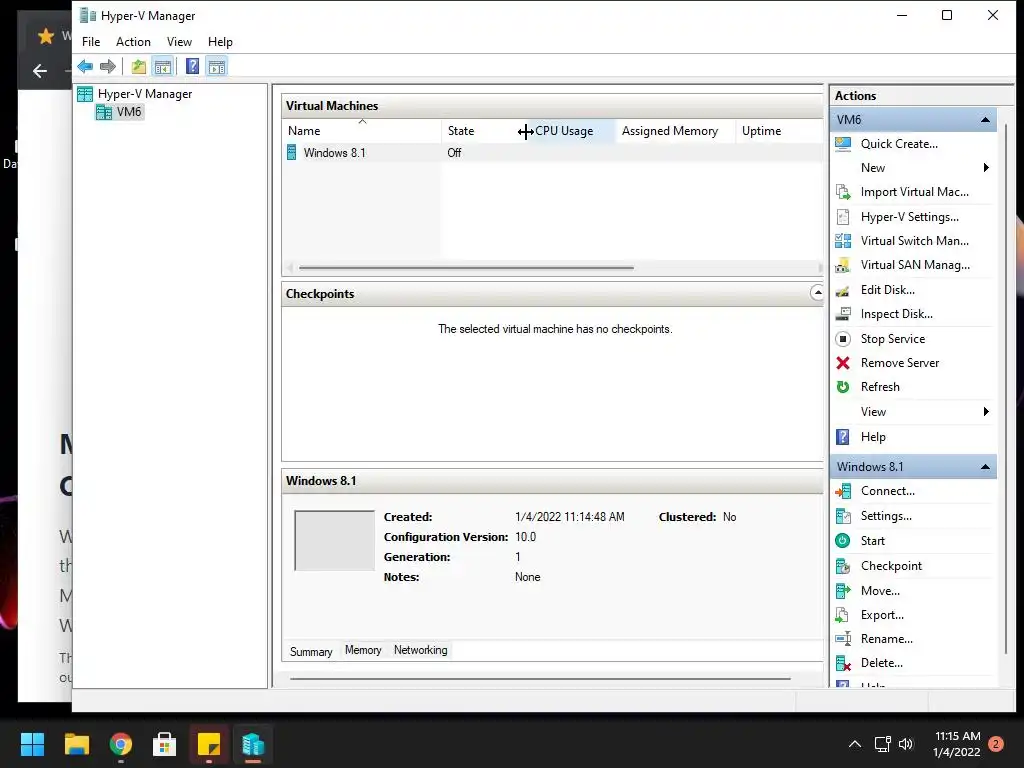Open the notification center badge
1024x768 pixels.
click(996, 744)
